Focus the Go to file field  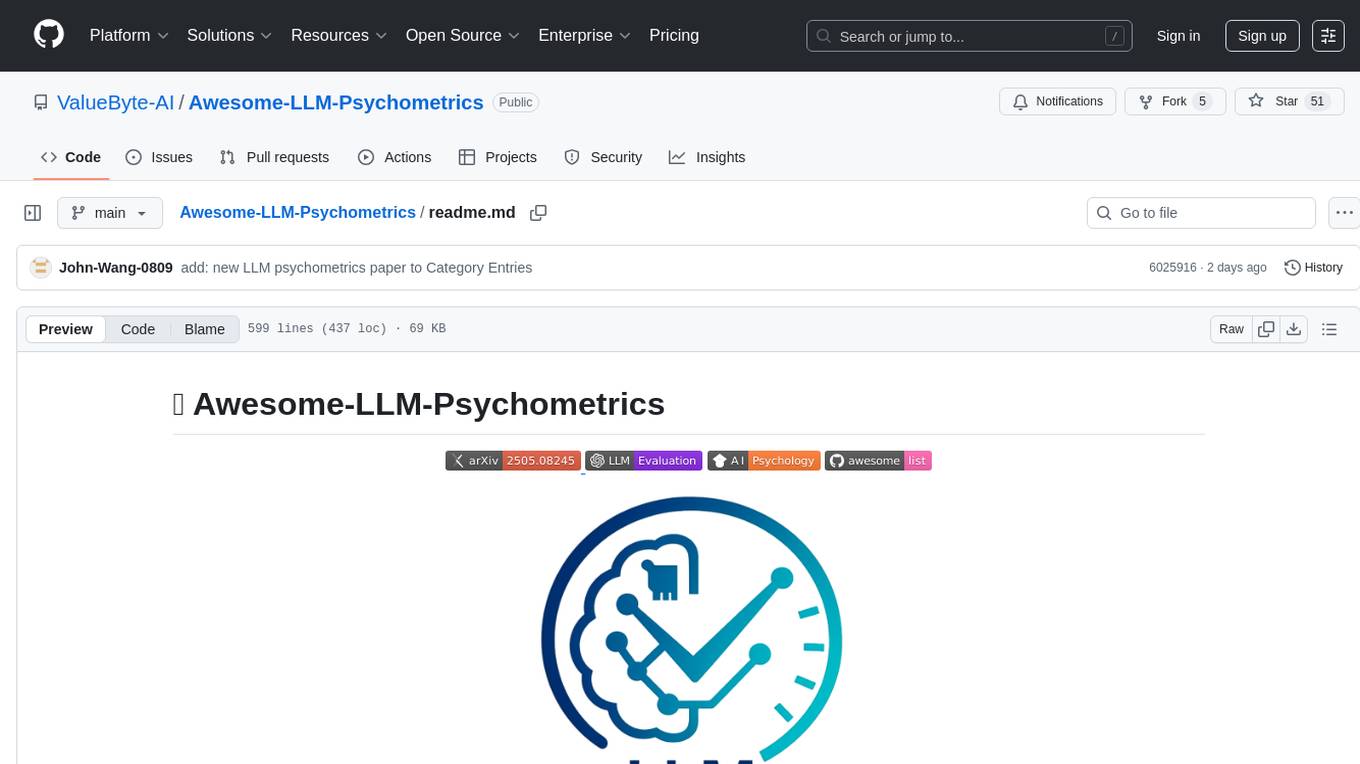click(x=1201, y=213)
